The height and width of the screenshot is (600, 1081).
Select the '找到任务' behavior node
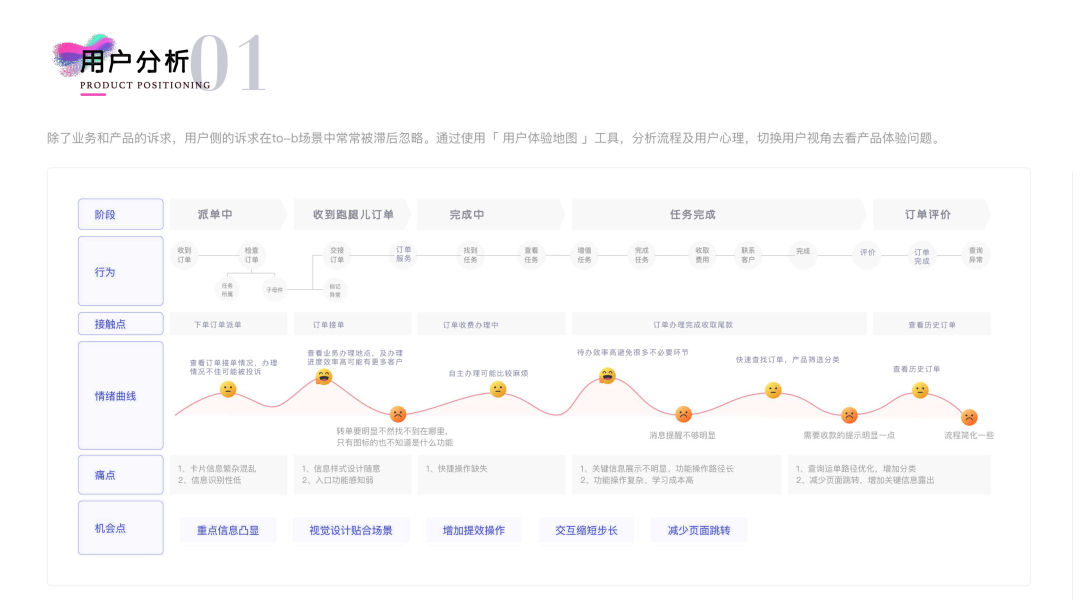[471, 255]
